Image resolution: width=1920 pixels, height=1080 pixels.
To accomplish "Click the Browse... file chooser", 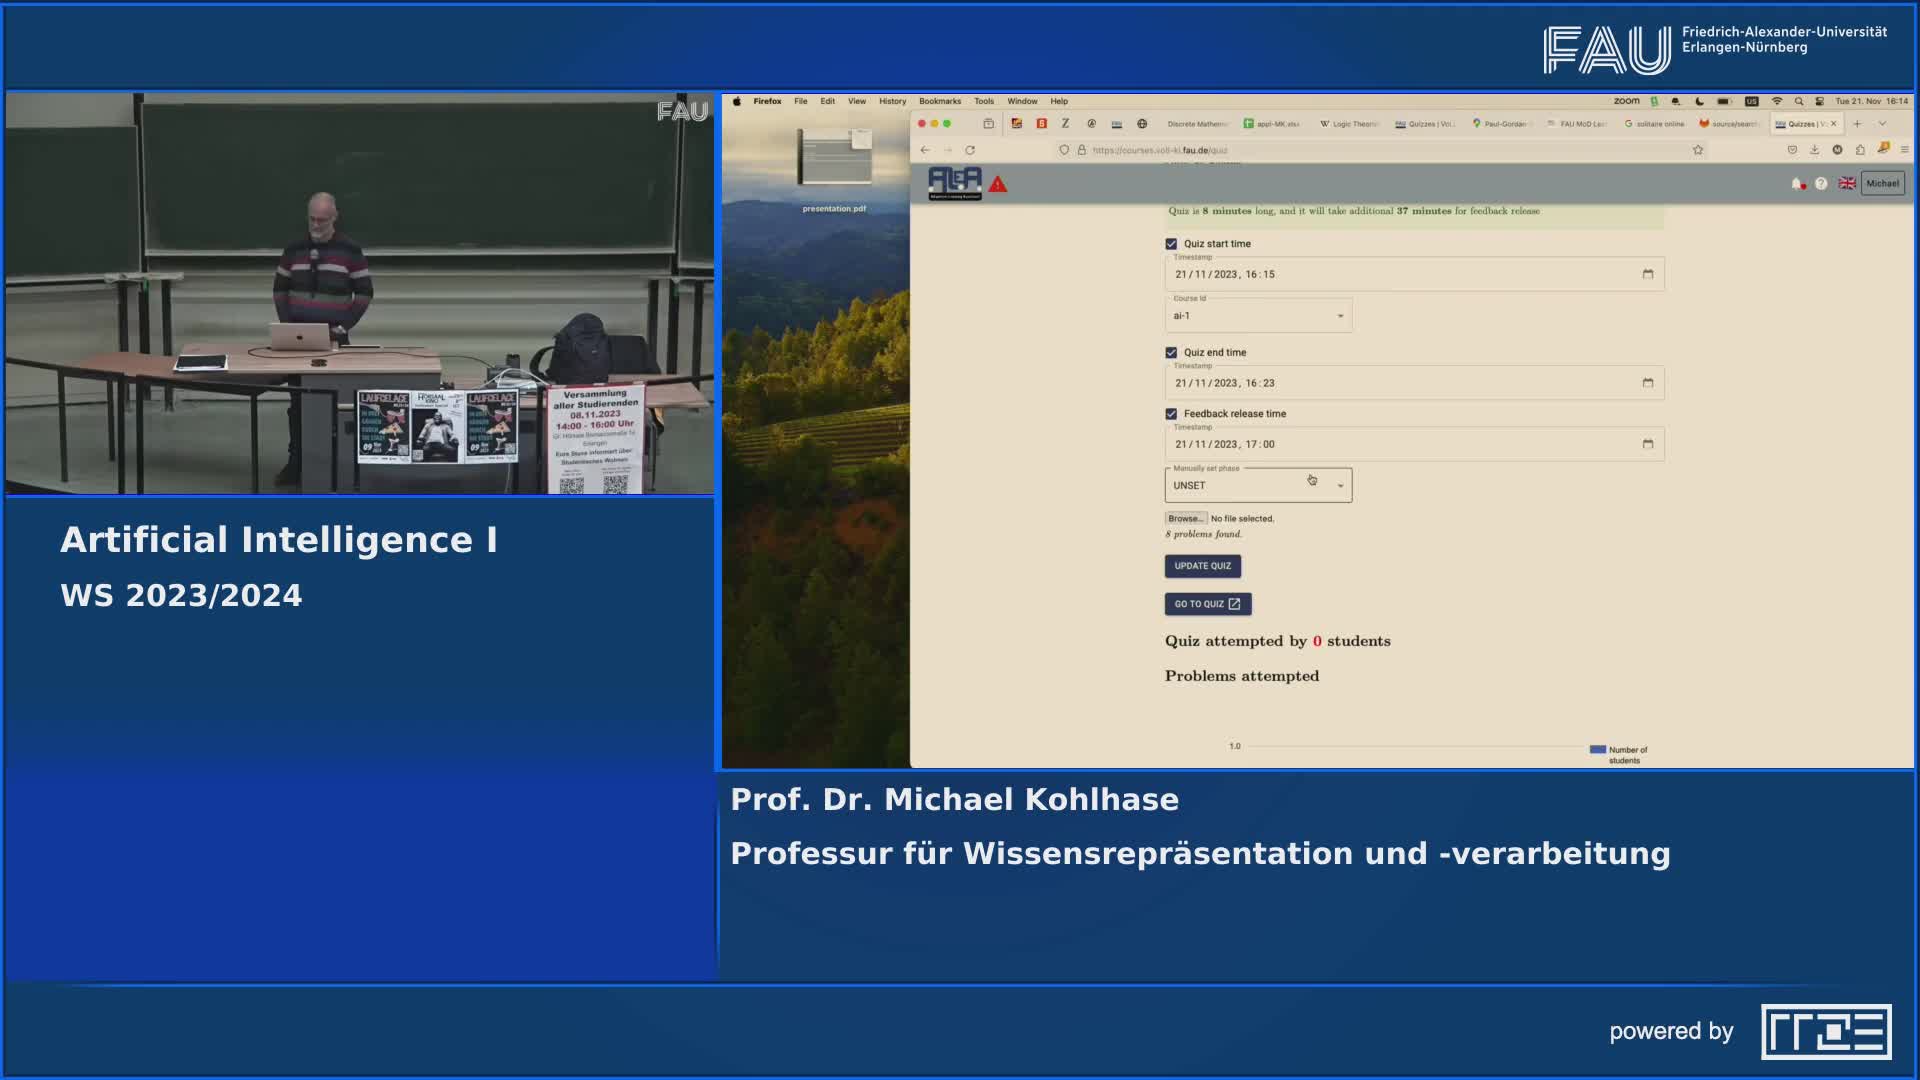I will (x=1185, y=518).
